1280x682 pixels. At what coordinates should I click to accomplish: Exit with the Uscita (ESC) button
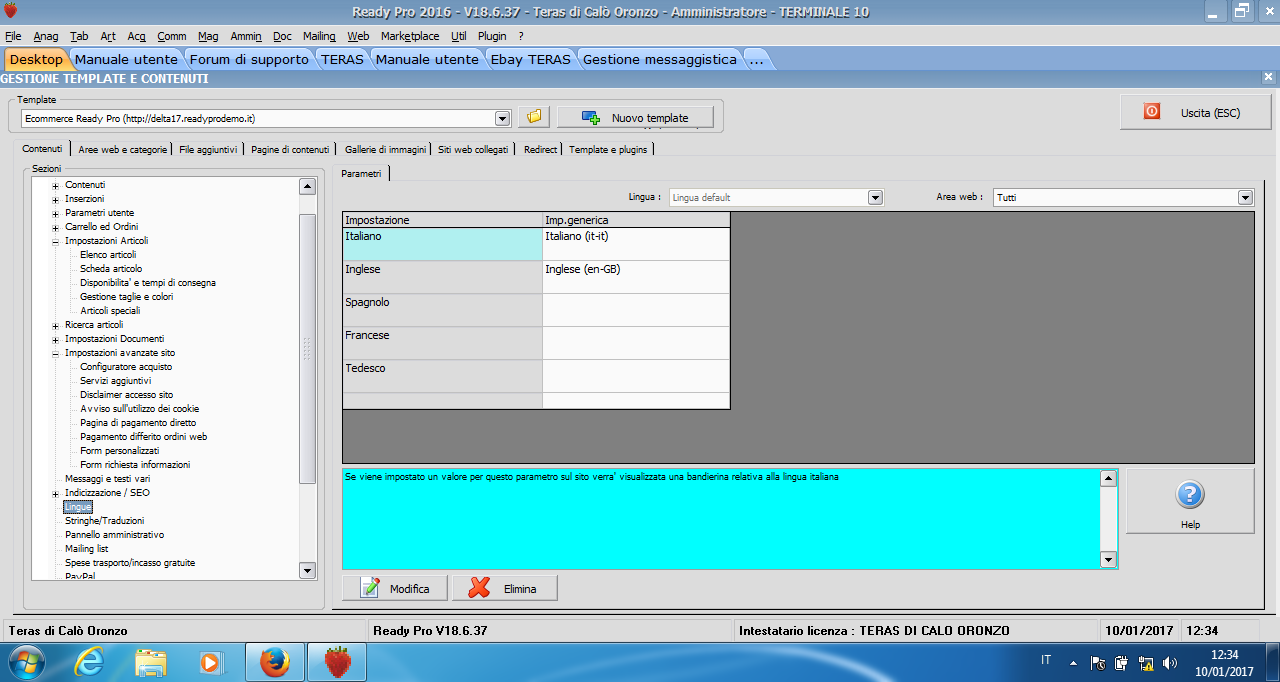coord(1195,112)
